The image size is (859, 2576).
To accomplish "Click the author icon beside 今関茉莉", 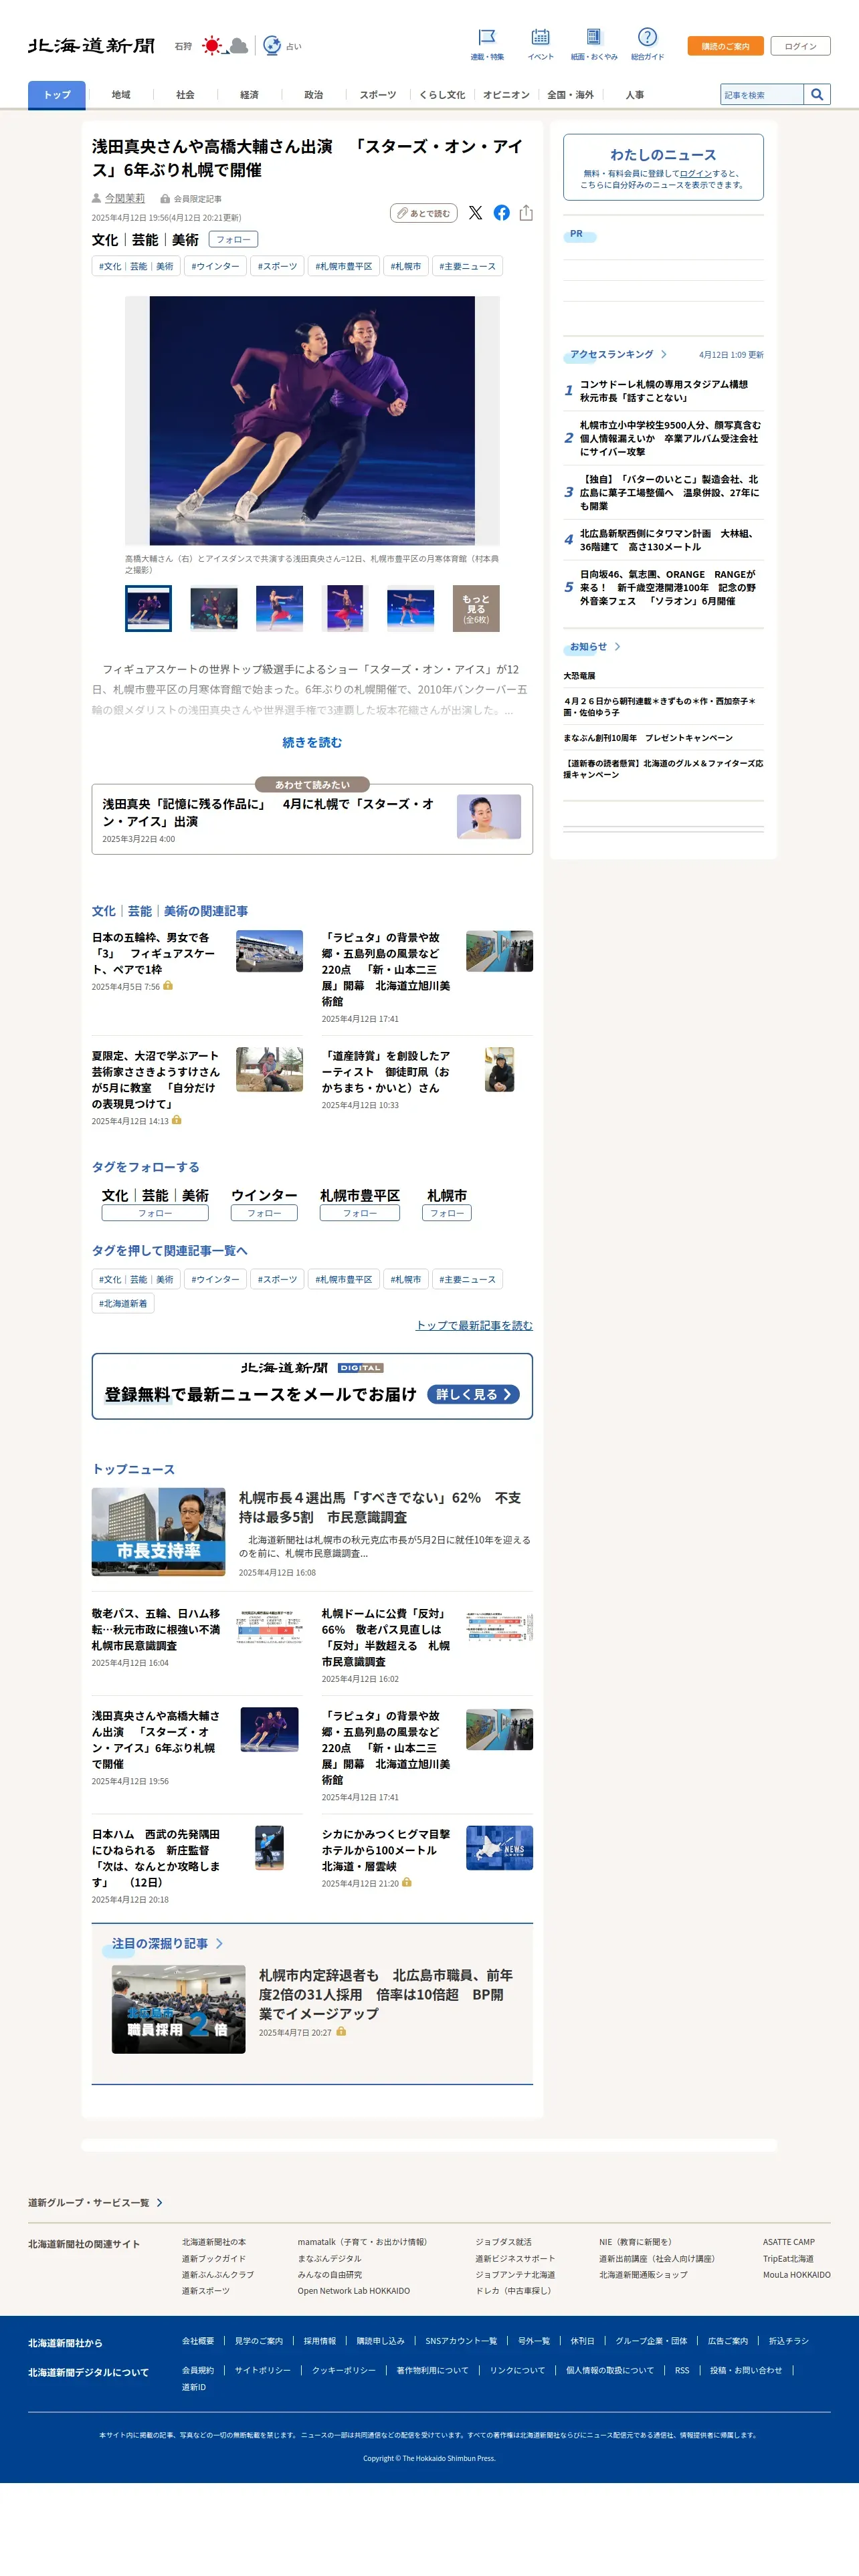I will coord(97,198).
